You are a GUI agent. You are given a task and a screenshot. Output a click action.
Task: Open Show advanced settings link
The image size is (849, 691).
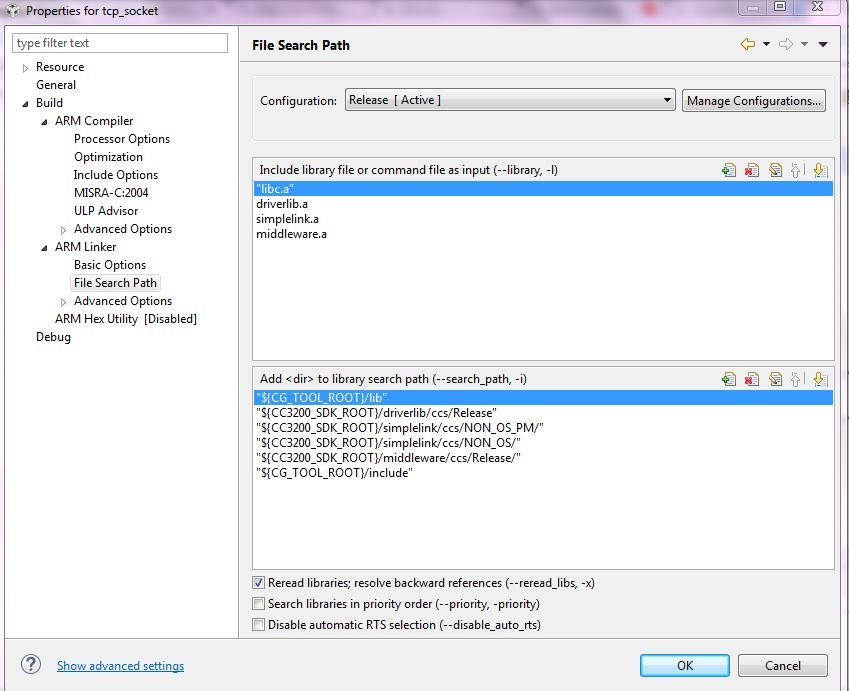click(120, 666)
